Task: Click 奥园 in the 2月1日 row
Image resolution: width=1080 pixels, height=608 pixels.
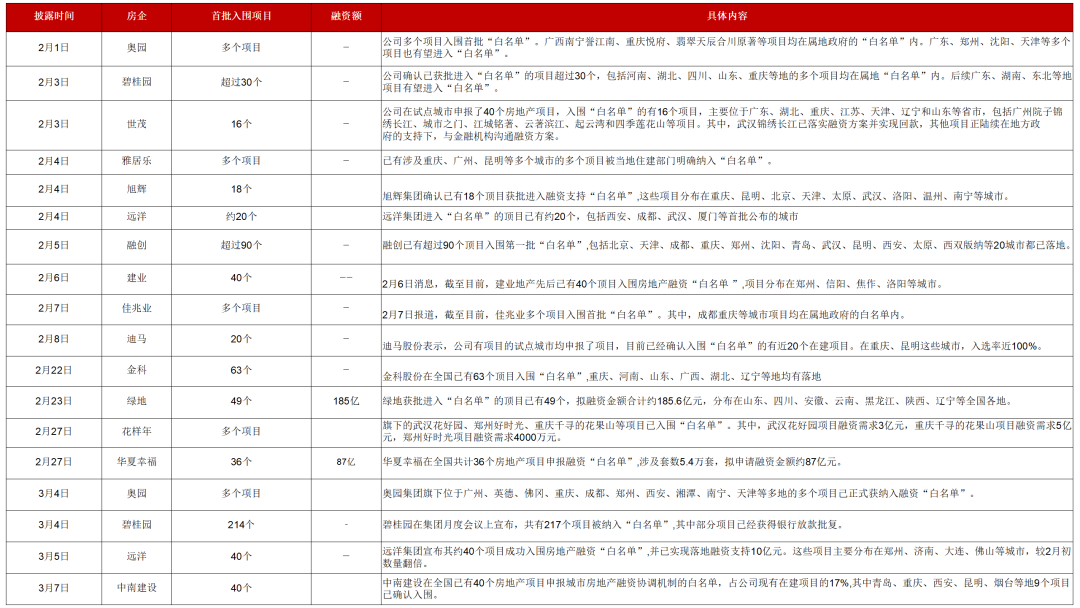Action: [136, 48]
